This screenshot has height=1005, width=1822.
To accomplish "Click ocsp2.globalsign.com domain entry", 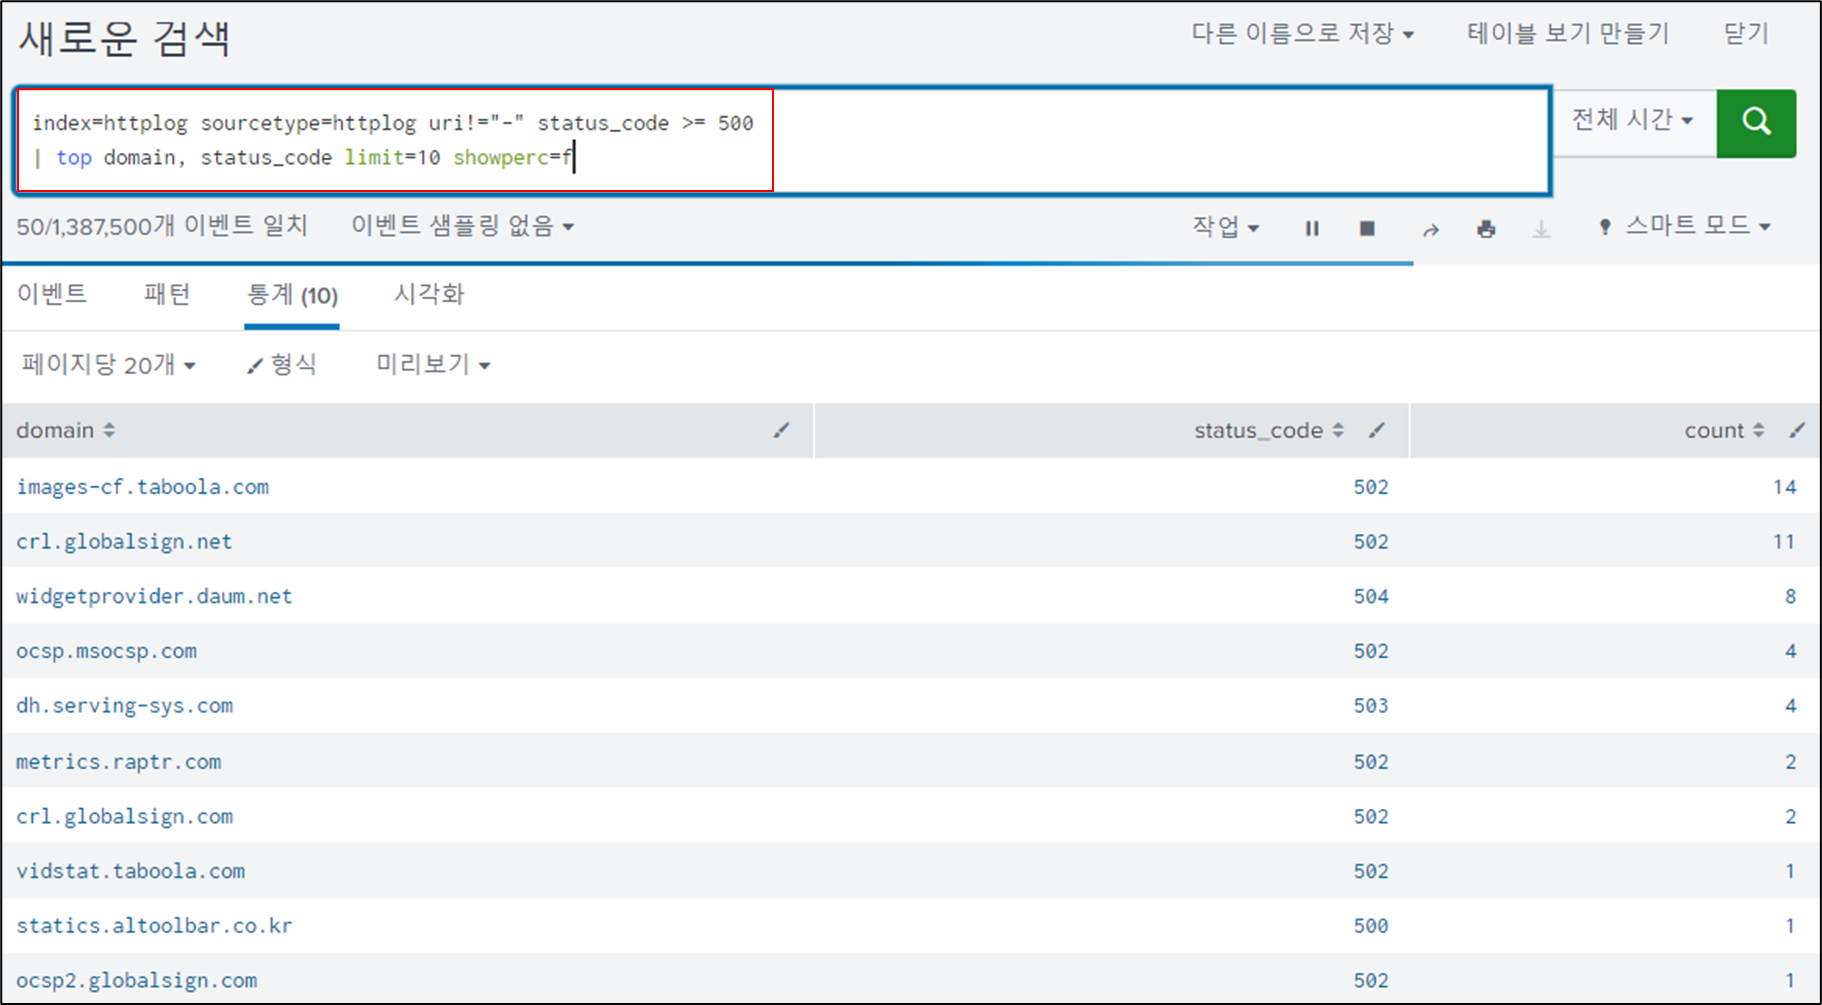I will (136, 981).
